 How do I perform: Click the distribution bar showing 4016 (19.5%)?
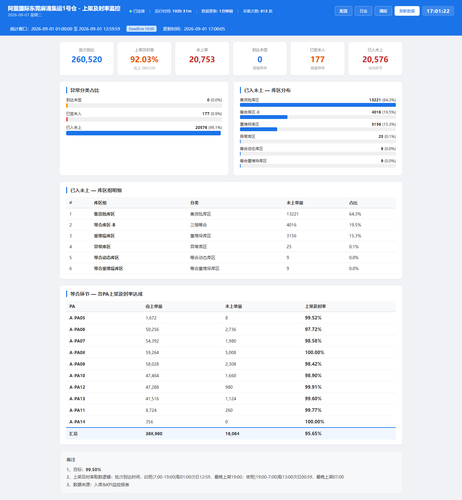(264, 117)
